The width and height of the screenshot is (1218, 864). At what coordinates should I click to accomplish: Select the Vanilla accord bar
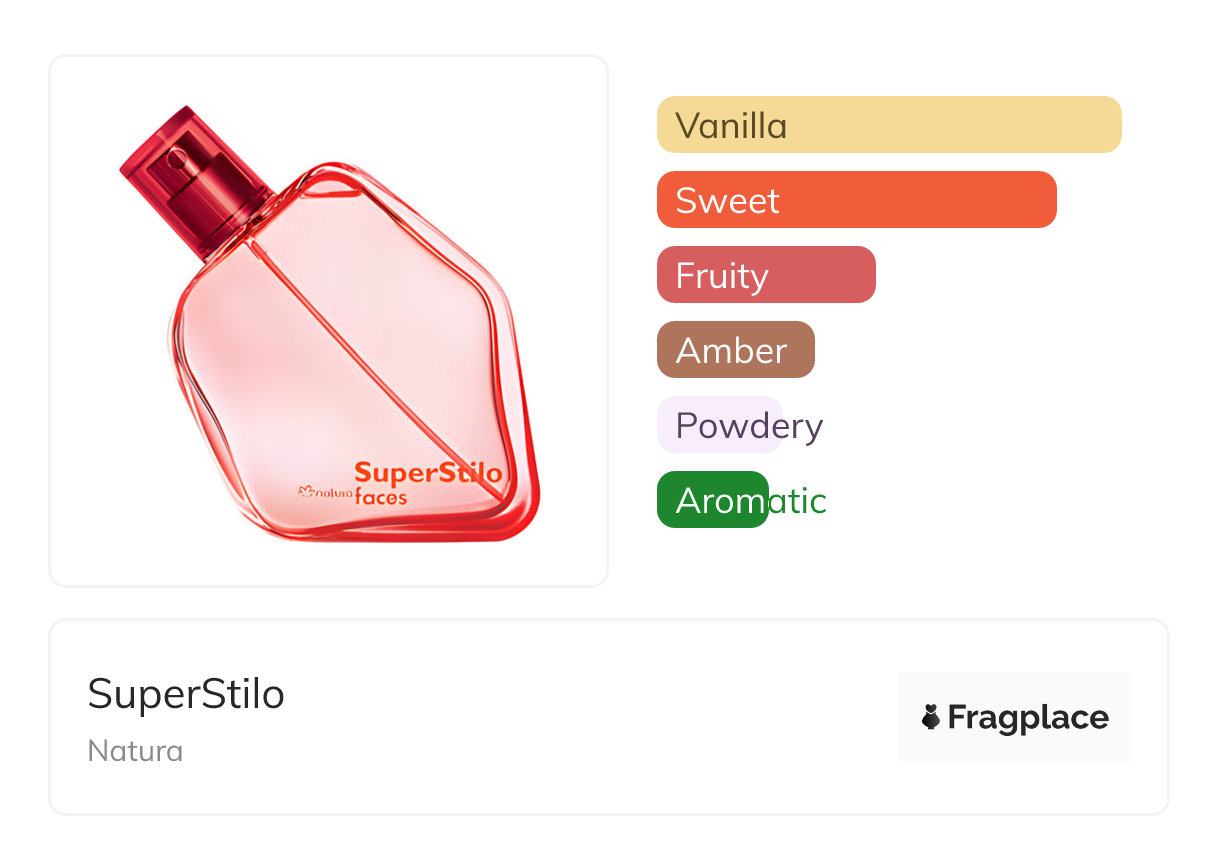tap(888, 125)
